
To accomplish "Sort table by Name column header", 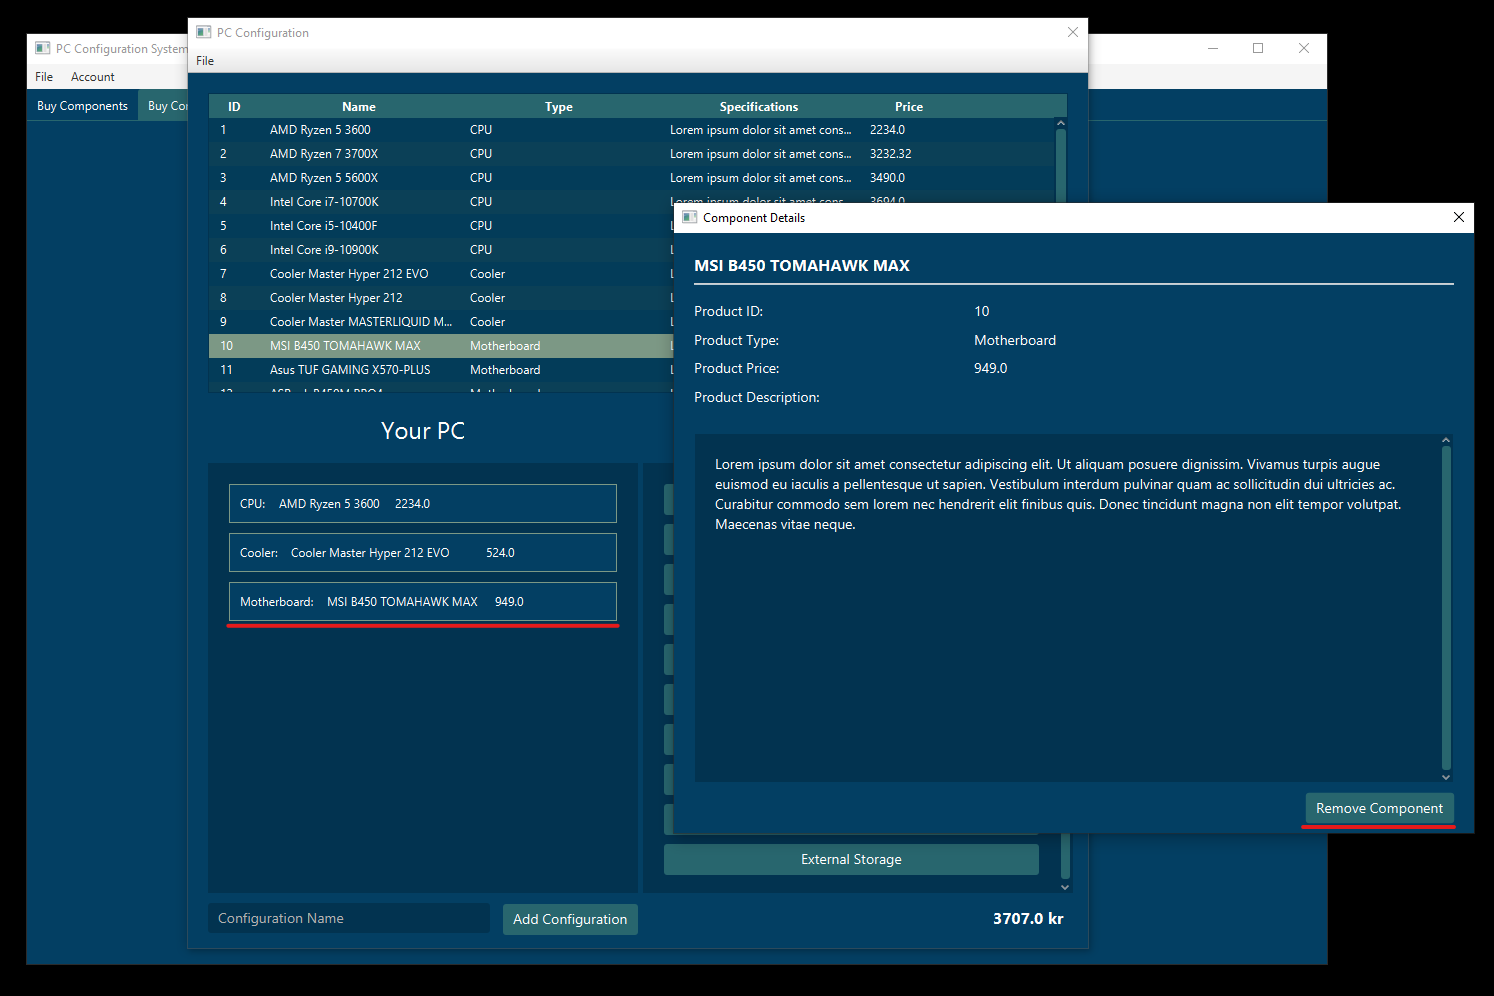I will tap(359, 107).
